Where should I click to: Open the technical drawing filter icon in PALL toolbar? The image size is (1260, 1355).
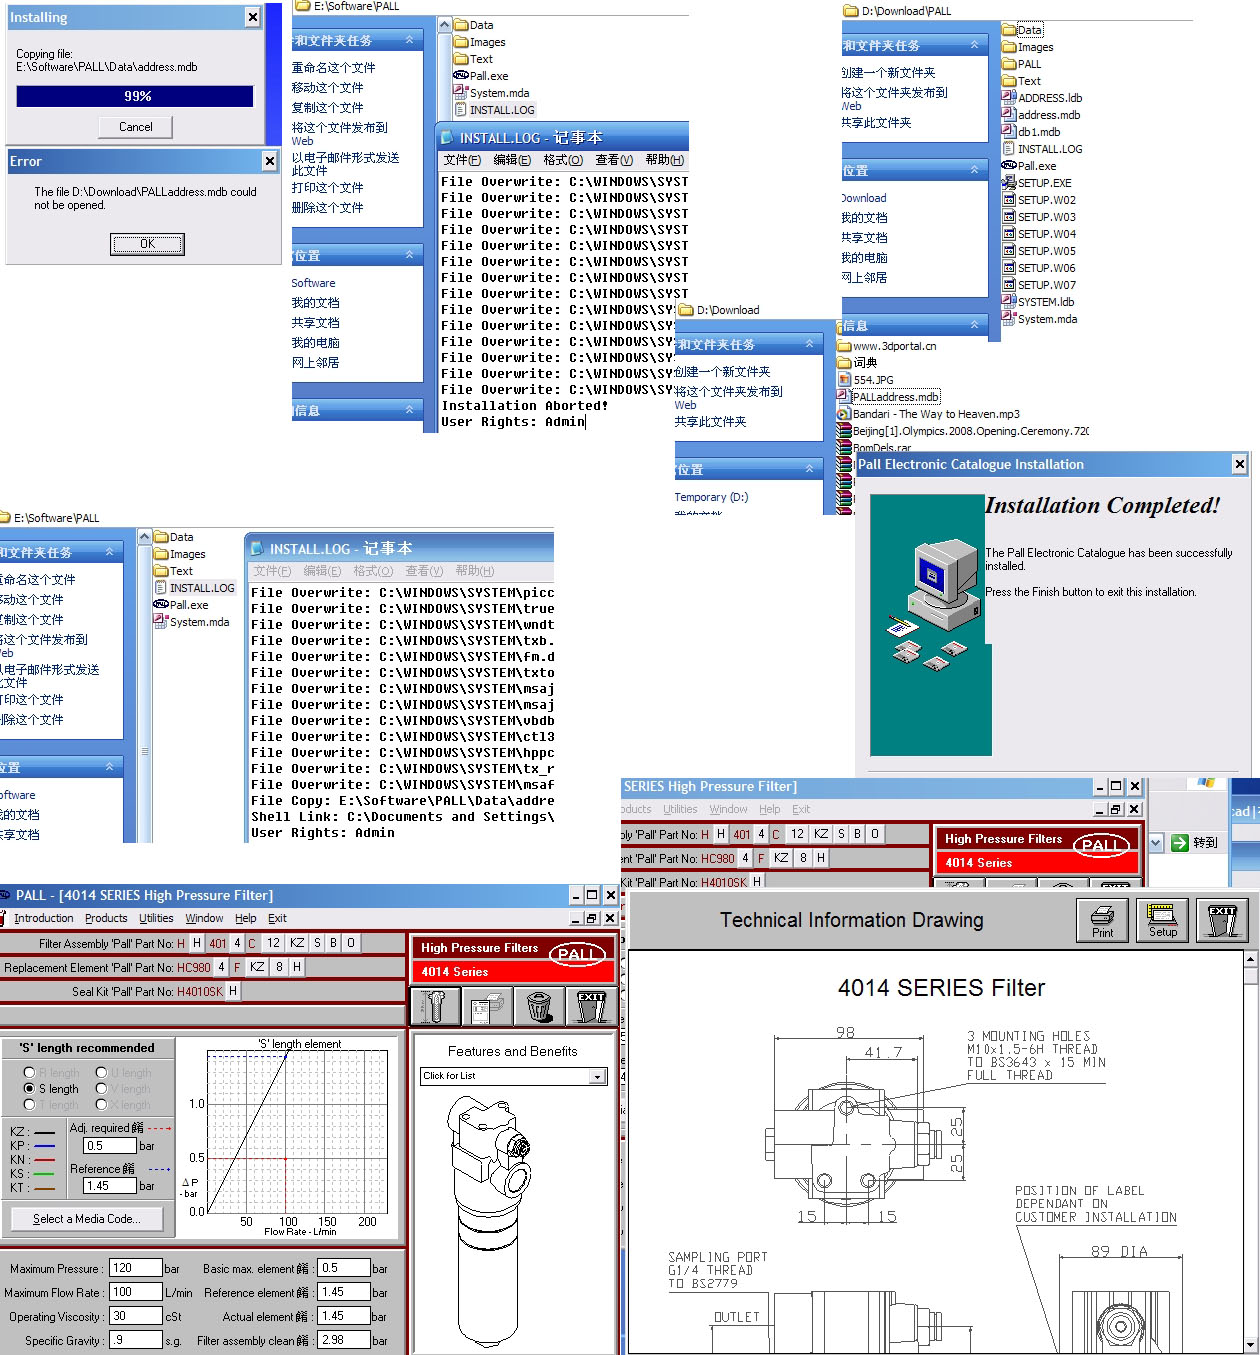click(x=435, y=1006)
